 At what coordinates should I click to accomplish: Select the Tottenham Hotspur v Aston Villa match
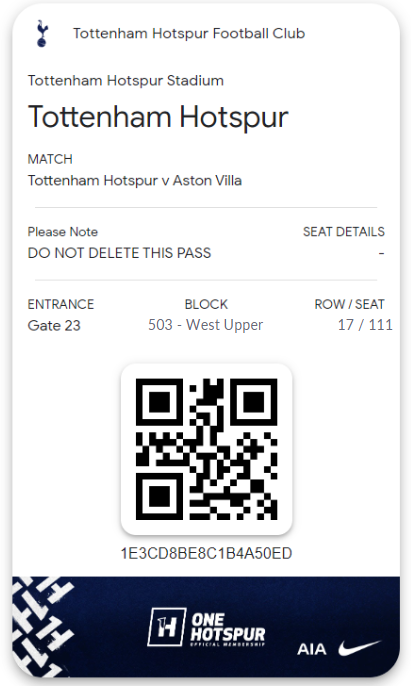[134, 180]
